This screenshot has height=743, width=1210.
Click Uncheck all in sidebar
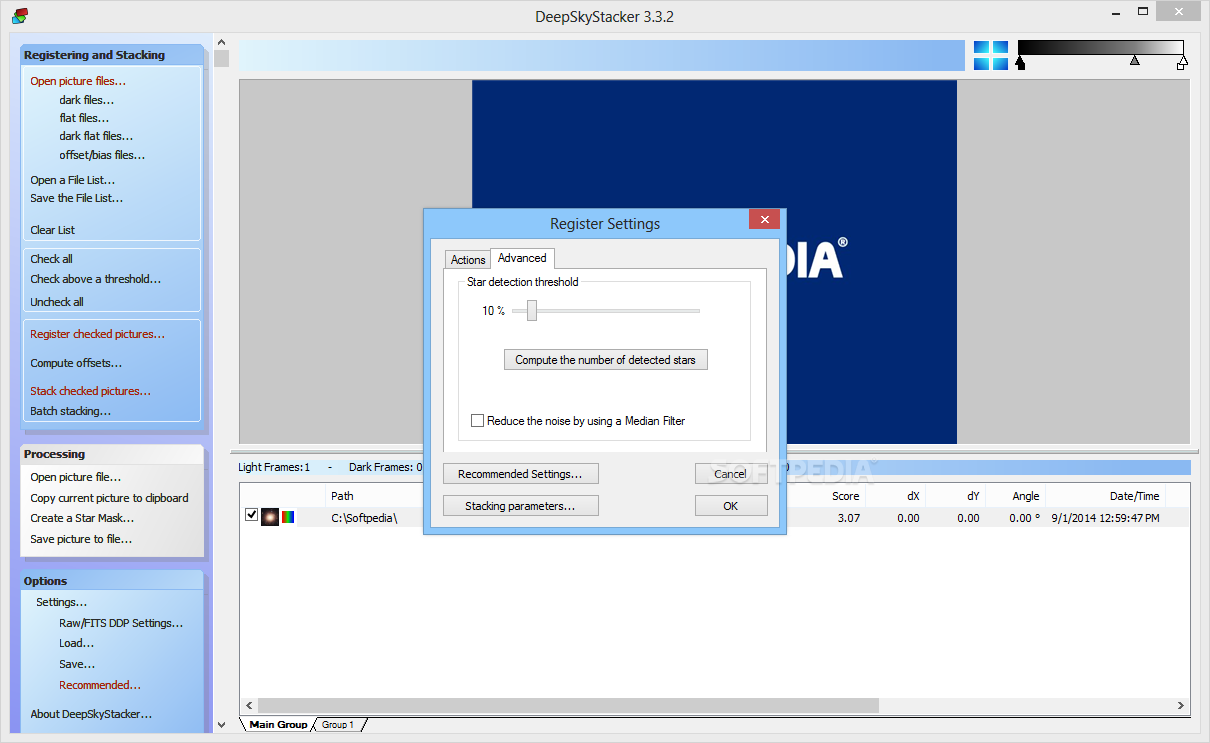pyautogui.click(x=57, y=302)
